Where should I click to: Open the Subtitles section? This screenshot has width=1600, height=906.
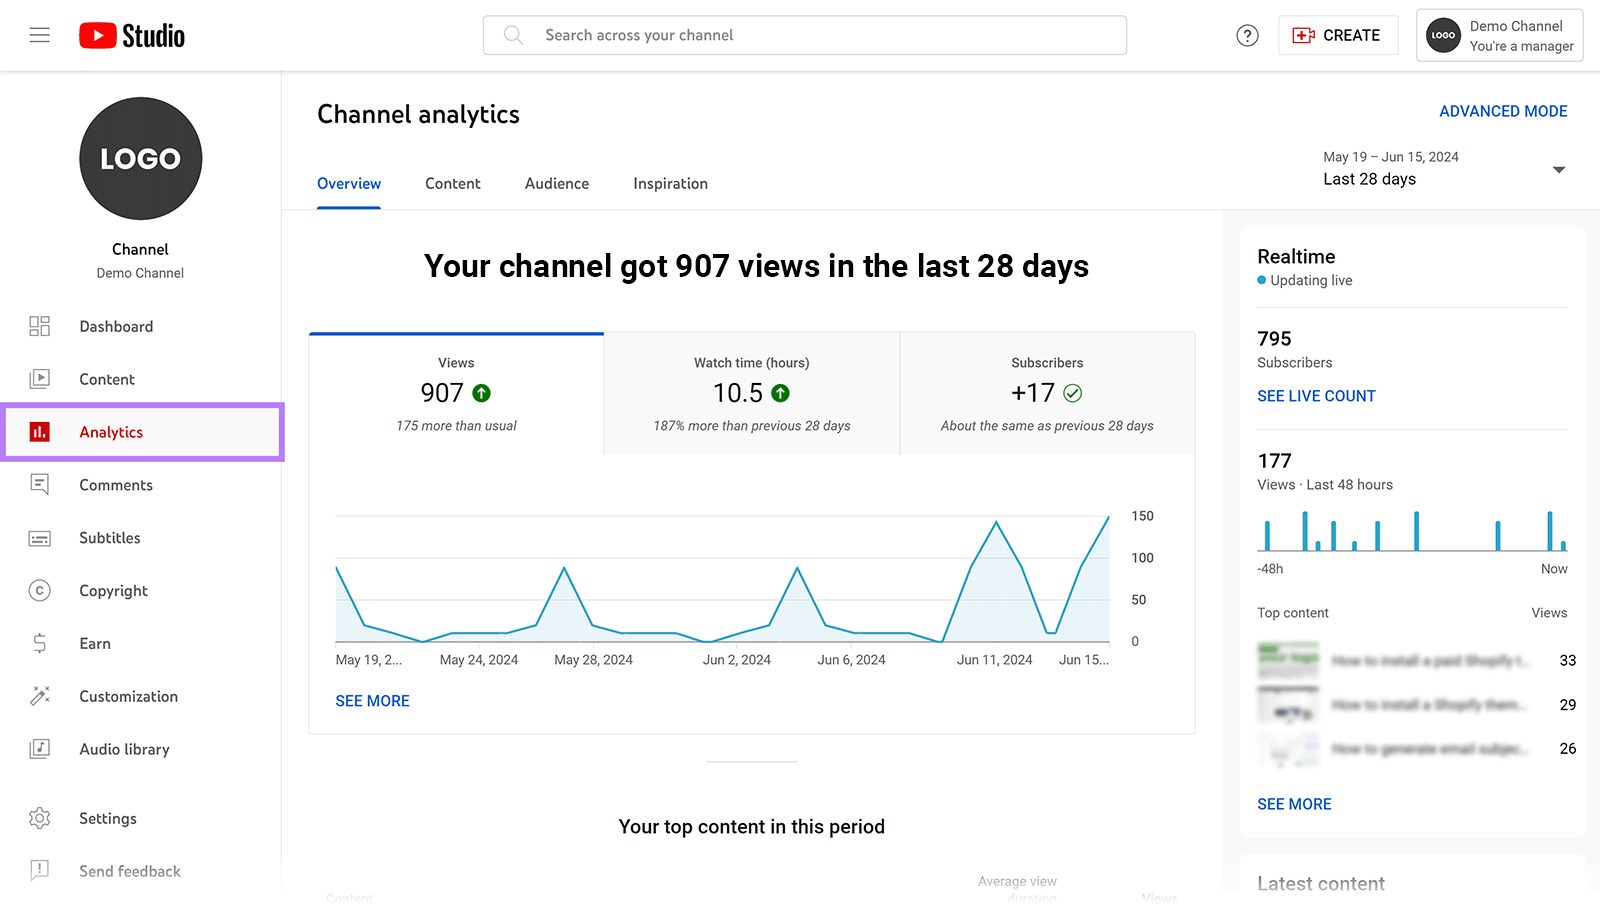point(110,538)
